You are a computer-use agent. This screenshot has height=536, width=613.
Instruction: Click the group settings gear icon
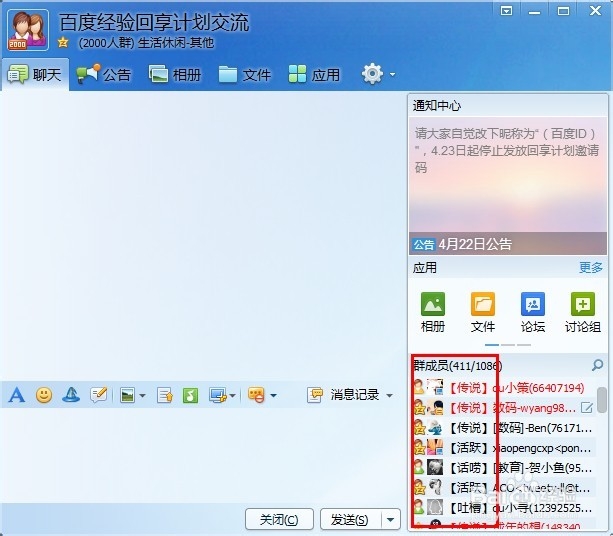tap(372, 73)
